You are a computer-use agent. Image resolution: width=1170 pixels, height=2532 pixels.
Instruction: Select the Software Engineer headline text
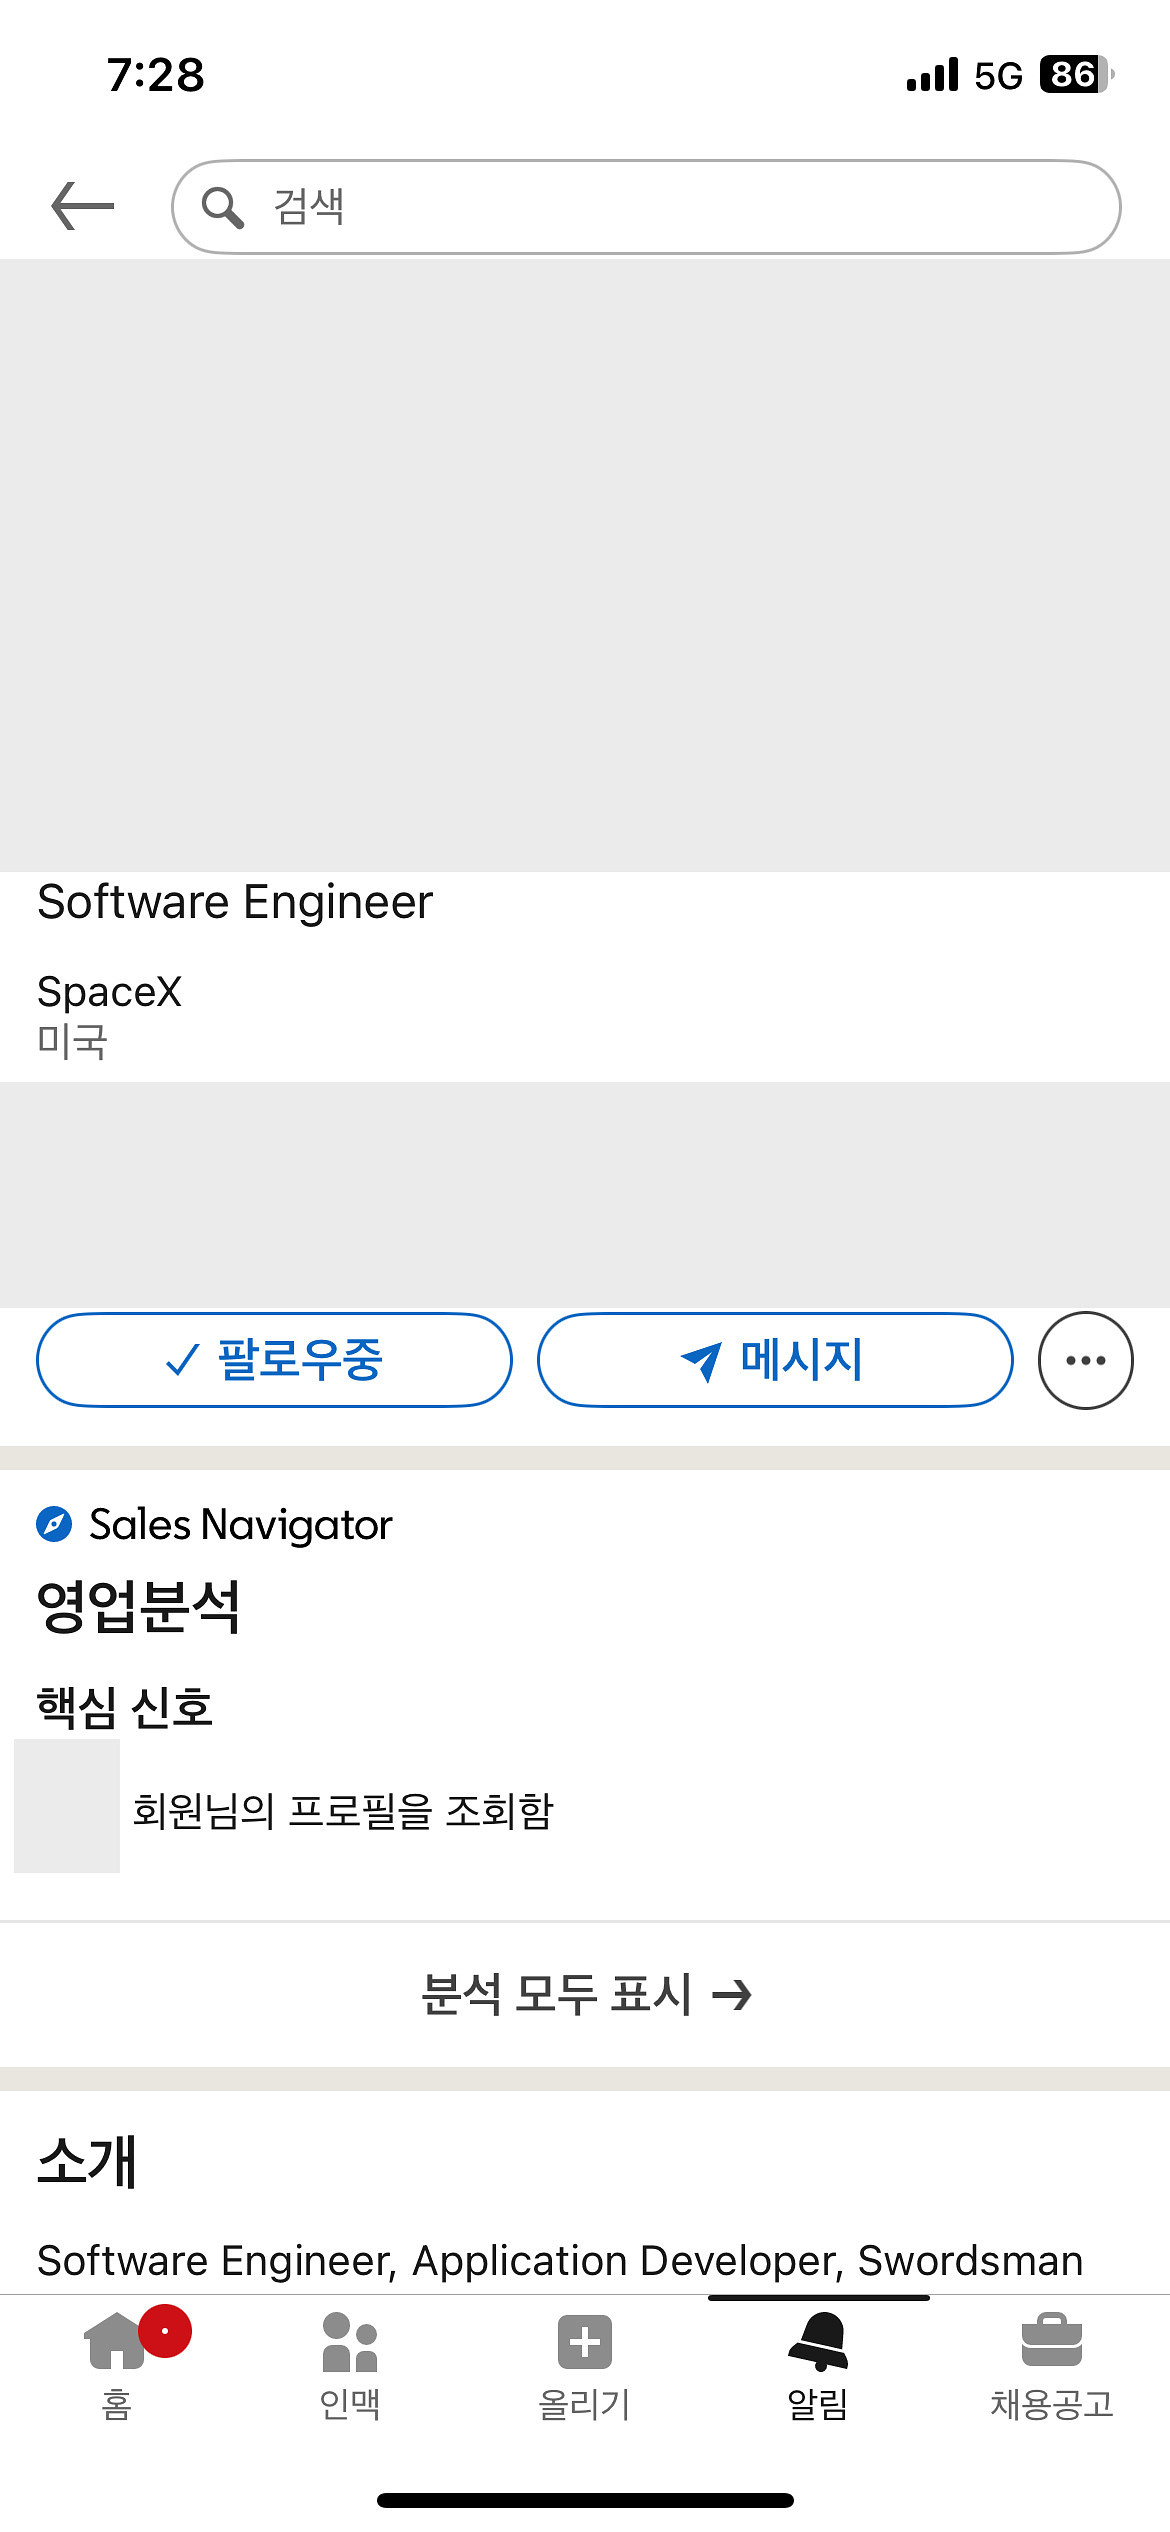tap(234, 903)
